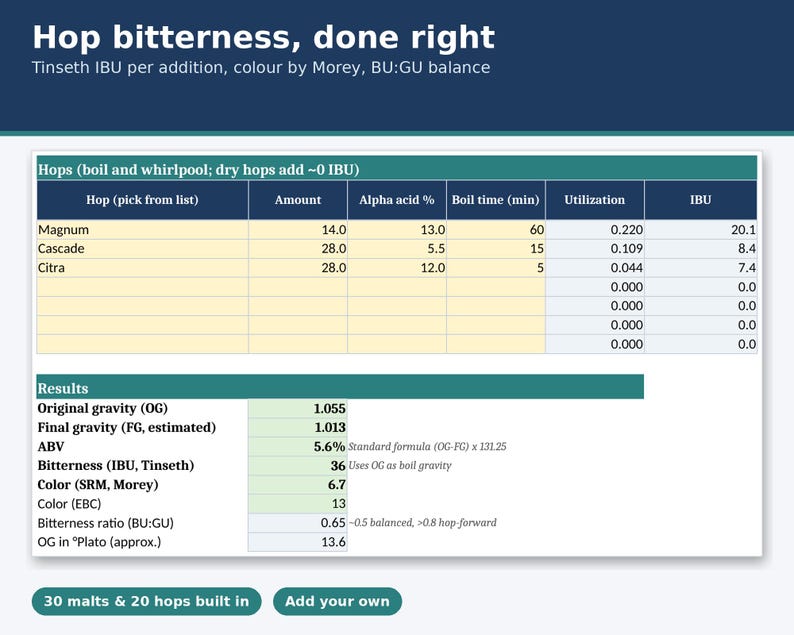The image size is (794, 635).
Task: Click Citra boil time value 5
Action: [x=496, y=268]
